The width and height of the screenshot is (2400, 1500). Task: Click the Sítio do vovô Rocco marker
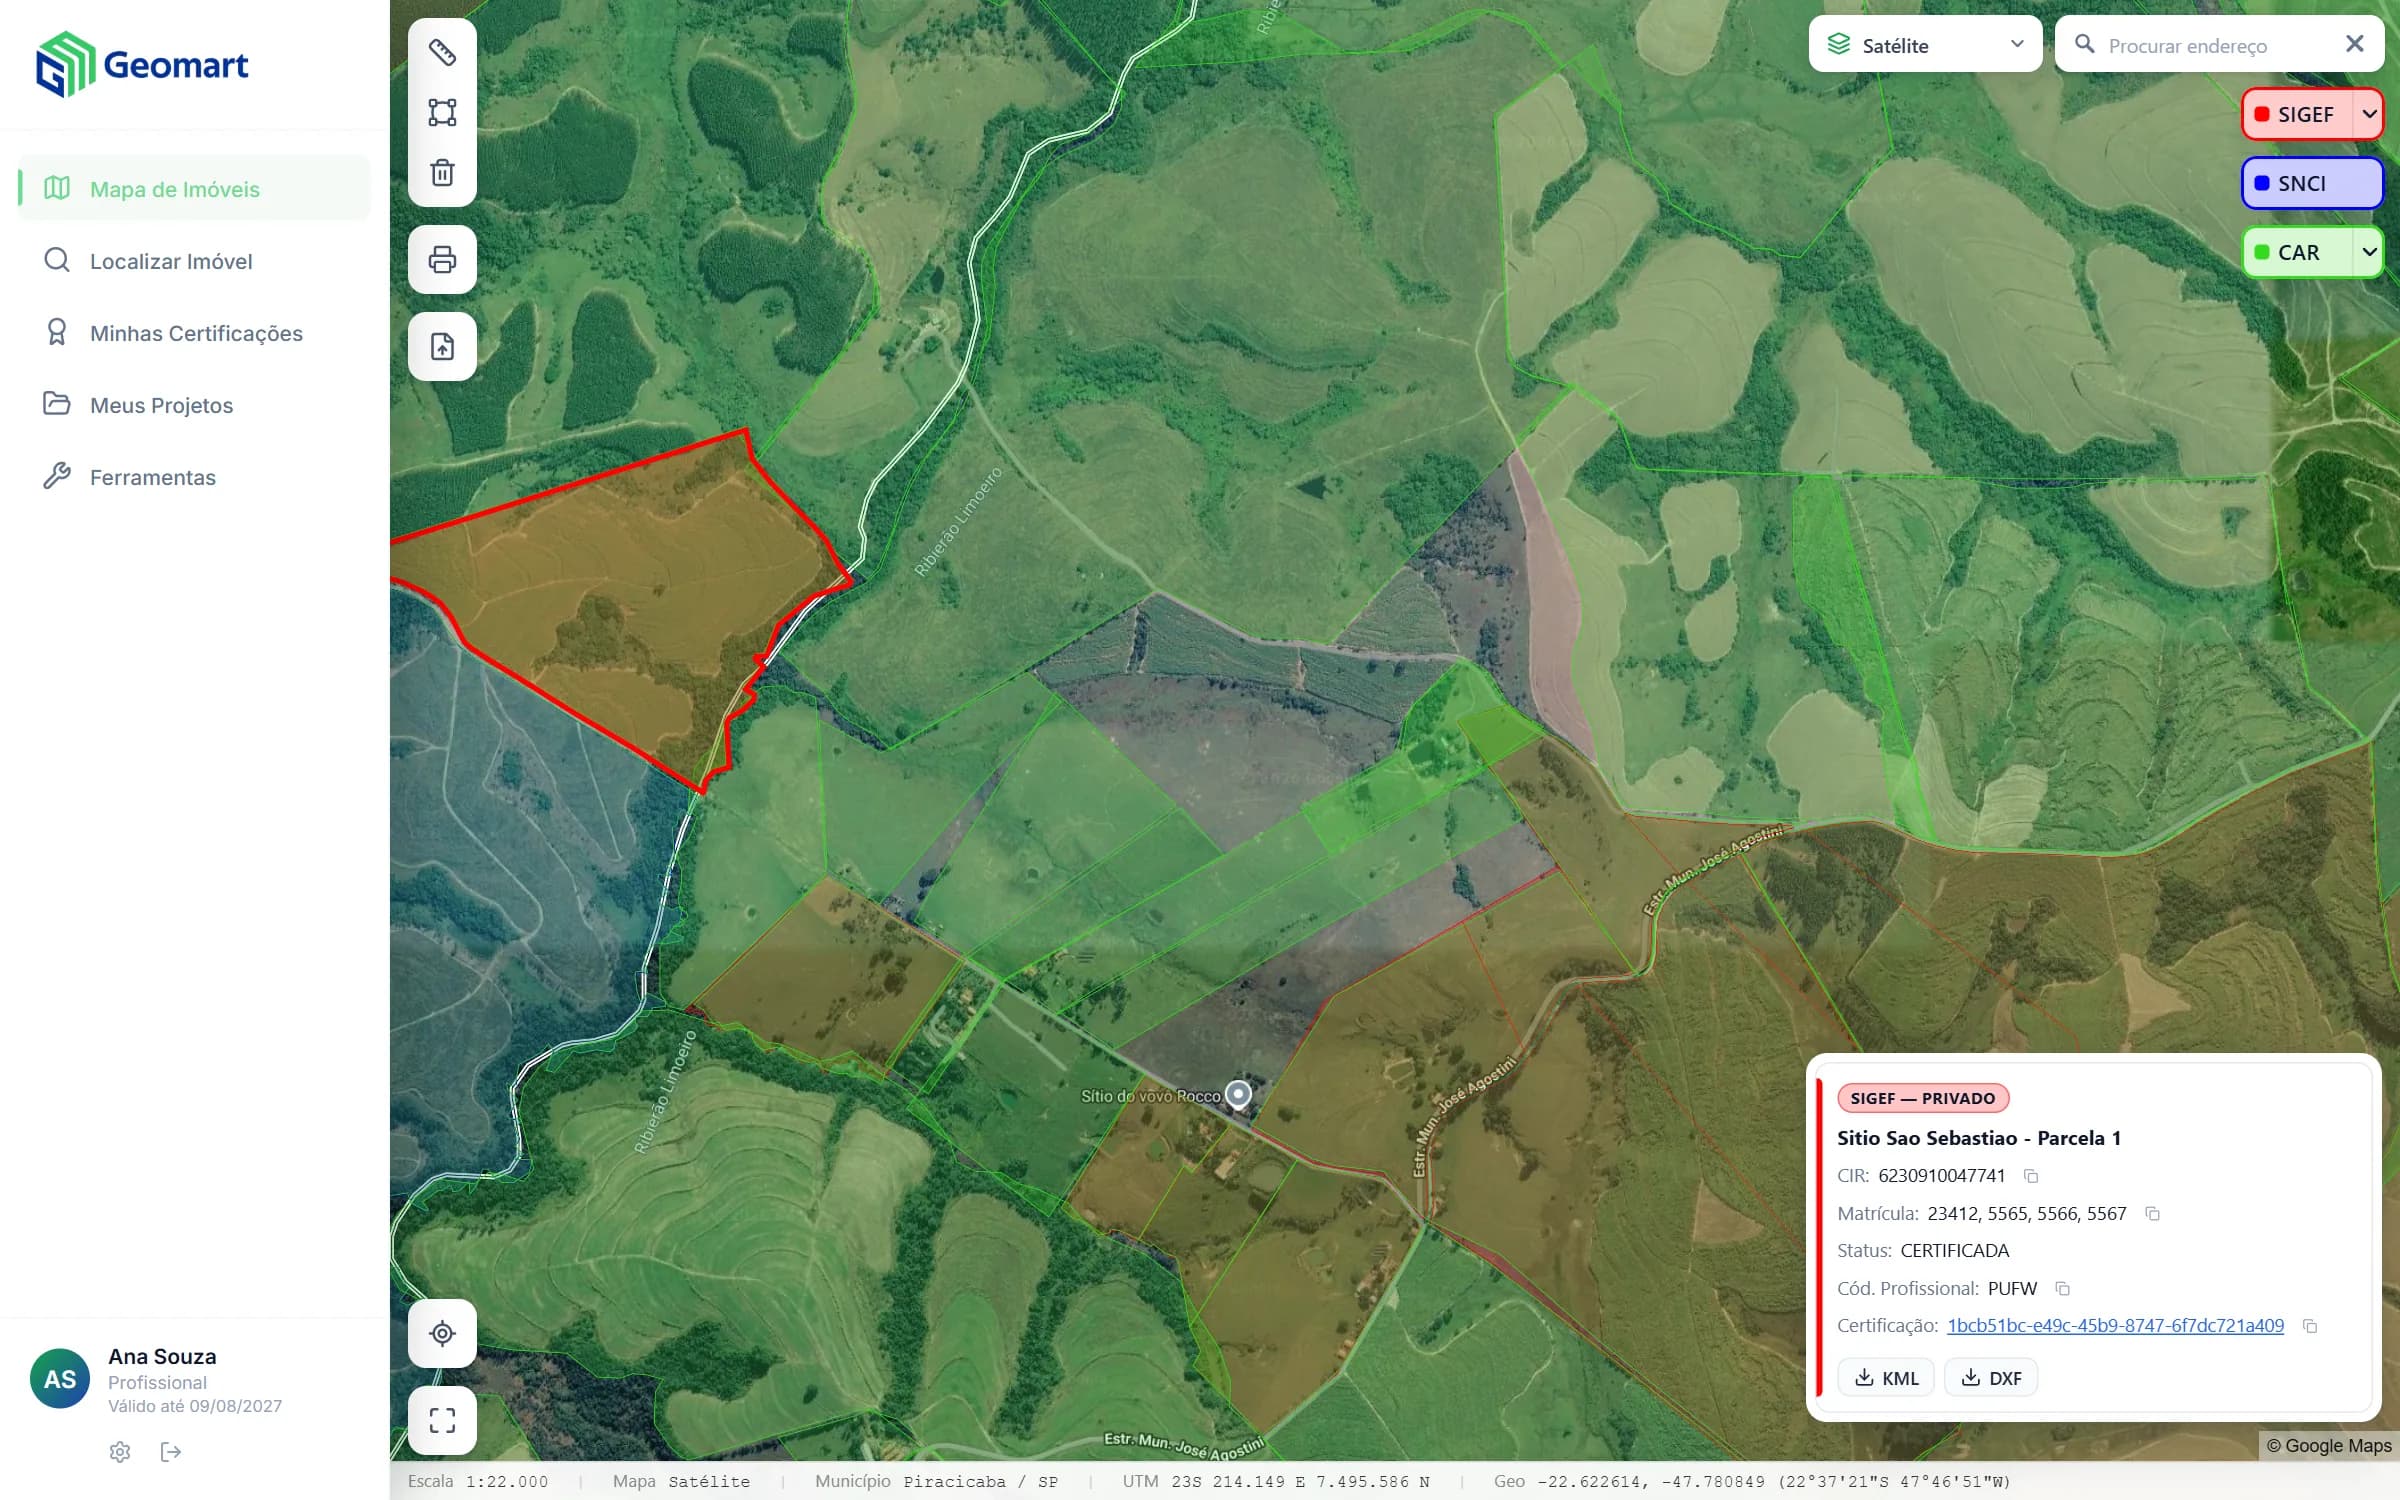click(x=1239, y=1094)
